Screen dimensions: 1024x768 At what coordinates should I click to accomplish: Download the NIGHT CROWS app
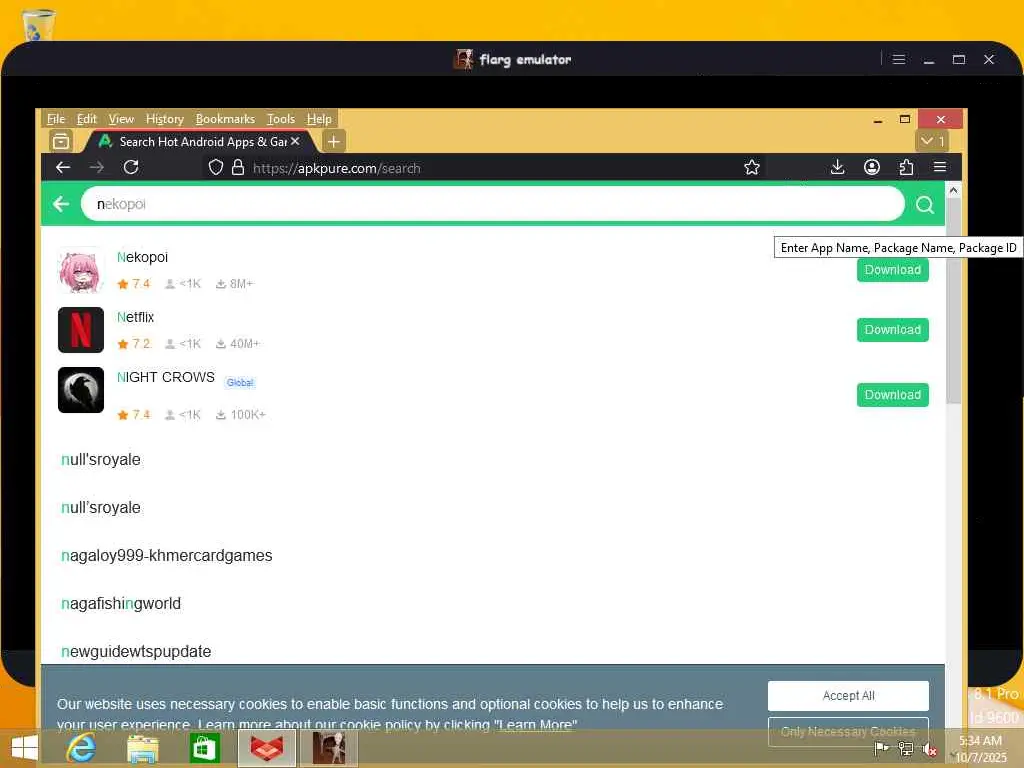pyautogui.click(x=892, y=394)
